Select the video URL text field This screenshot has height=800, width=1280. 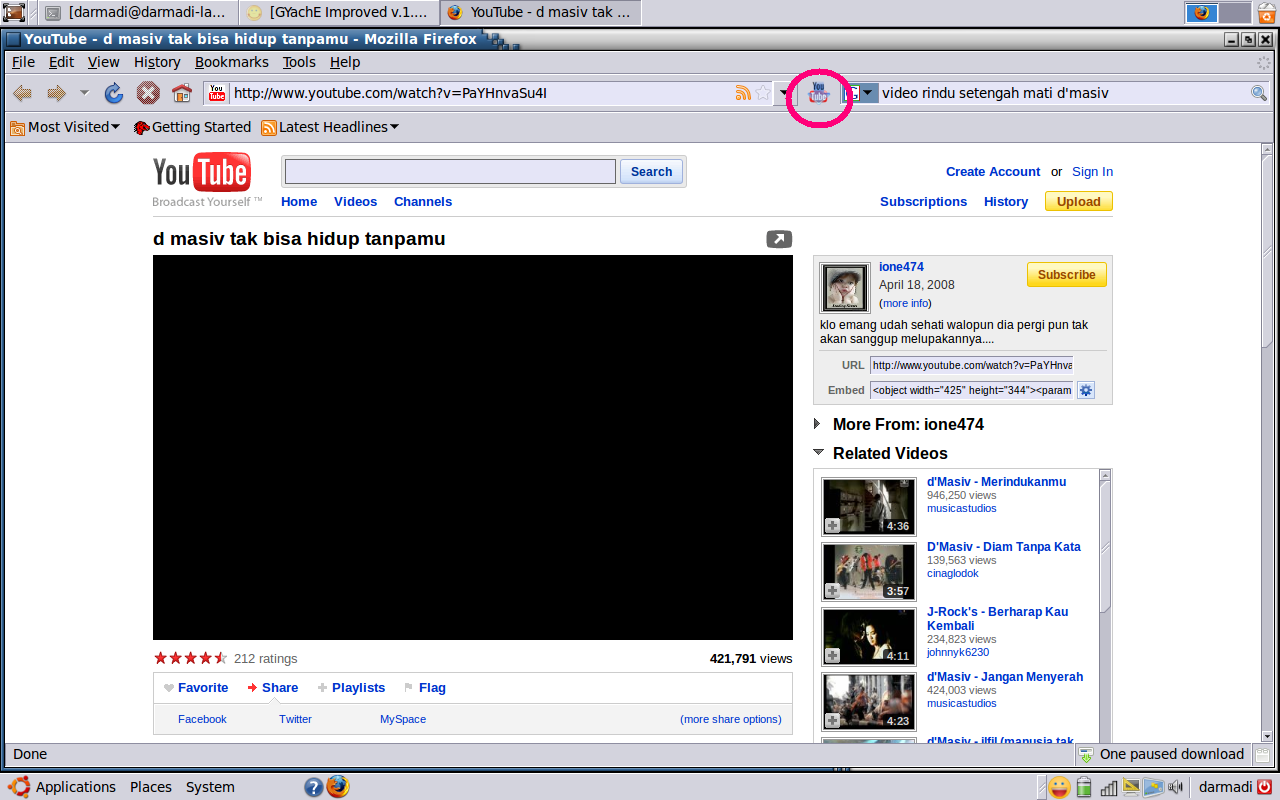(971, 365)
